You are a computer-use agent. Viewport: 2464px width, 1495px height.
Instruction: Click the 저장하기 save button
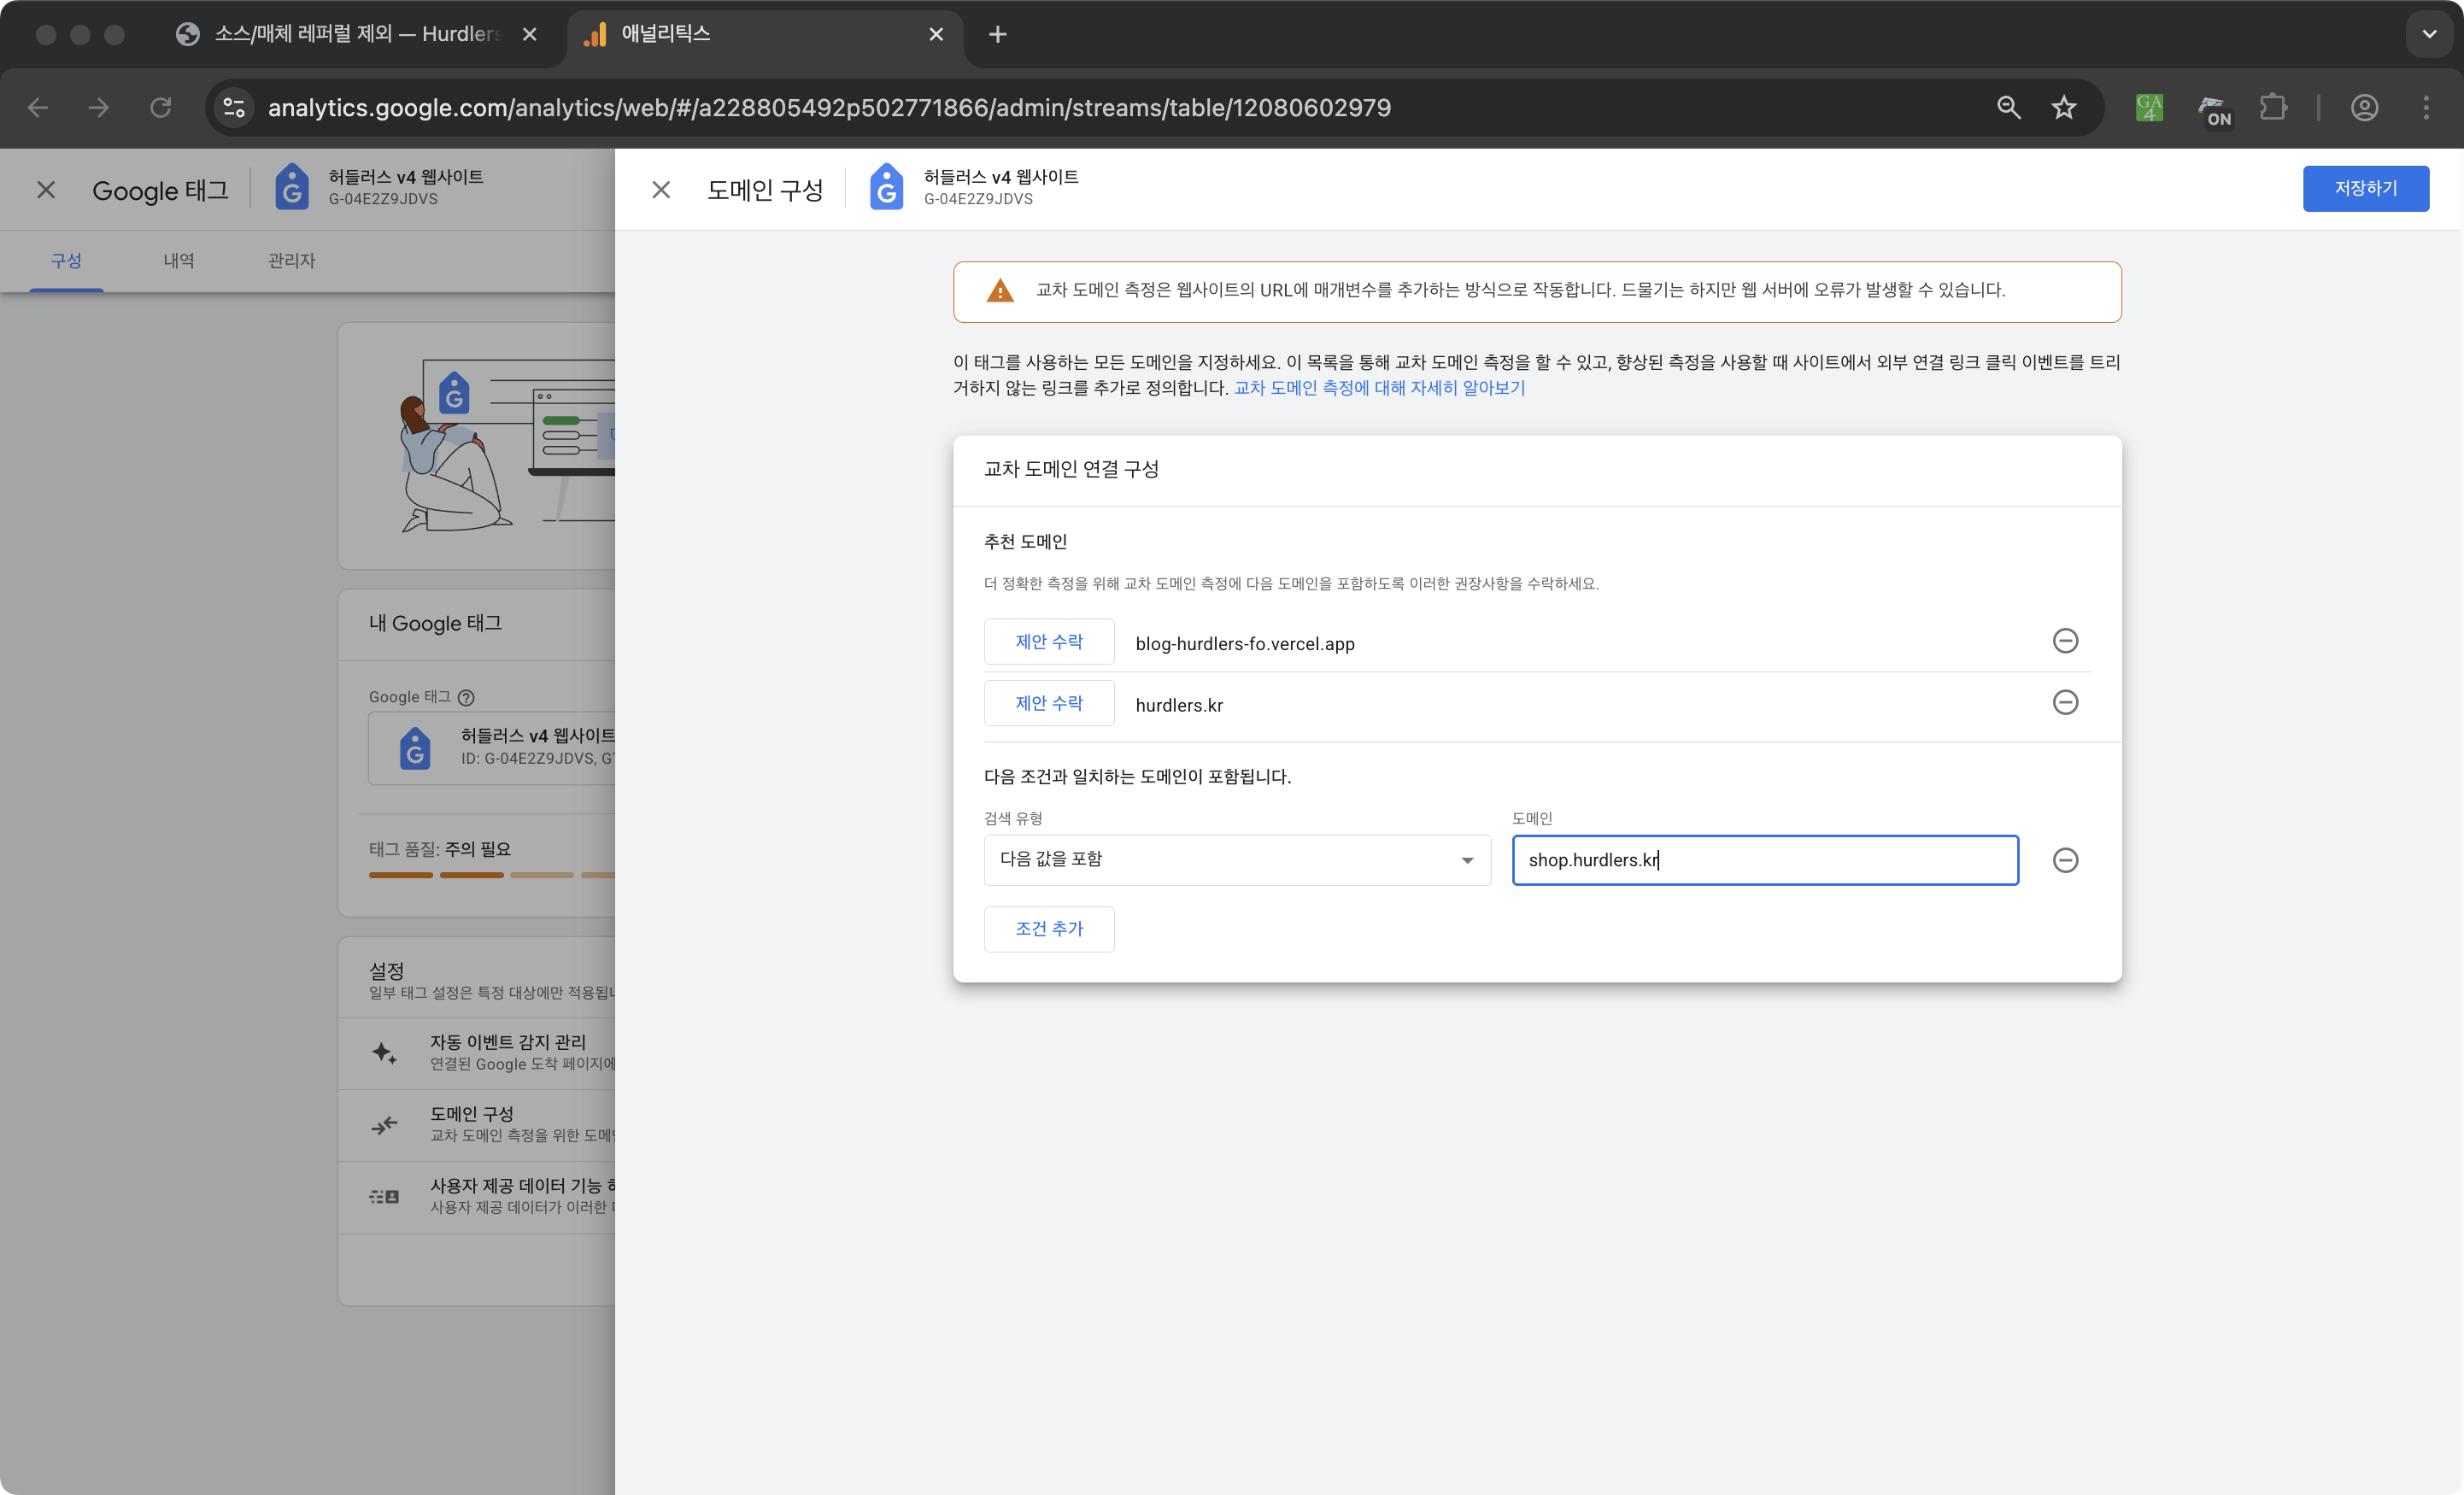click(2365, 188)
